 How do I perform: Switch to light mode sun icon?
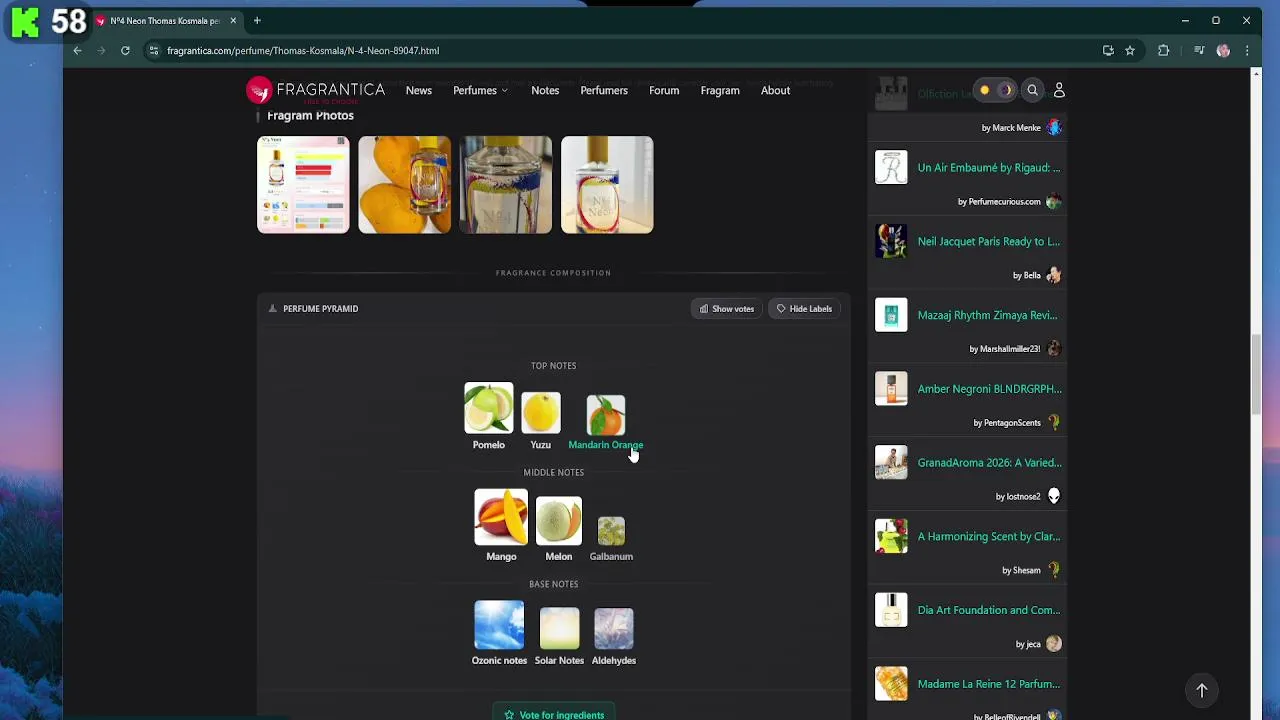point(984,90)
